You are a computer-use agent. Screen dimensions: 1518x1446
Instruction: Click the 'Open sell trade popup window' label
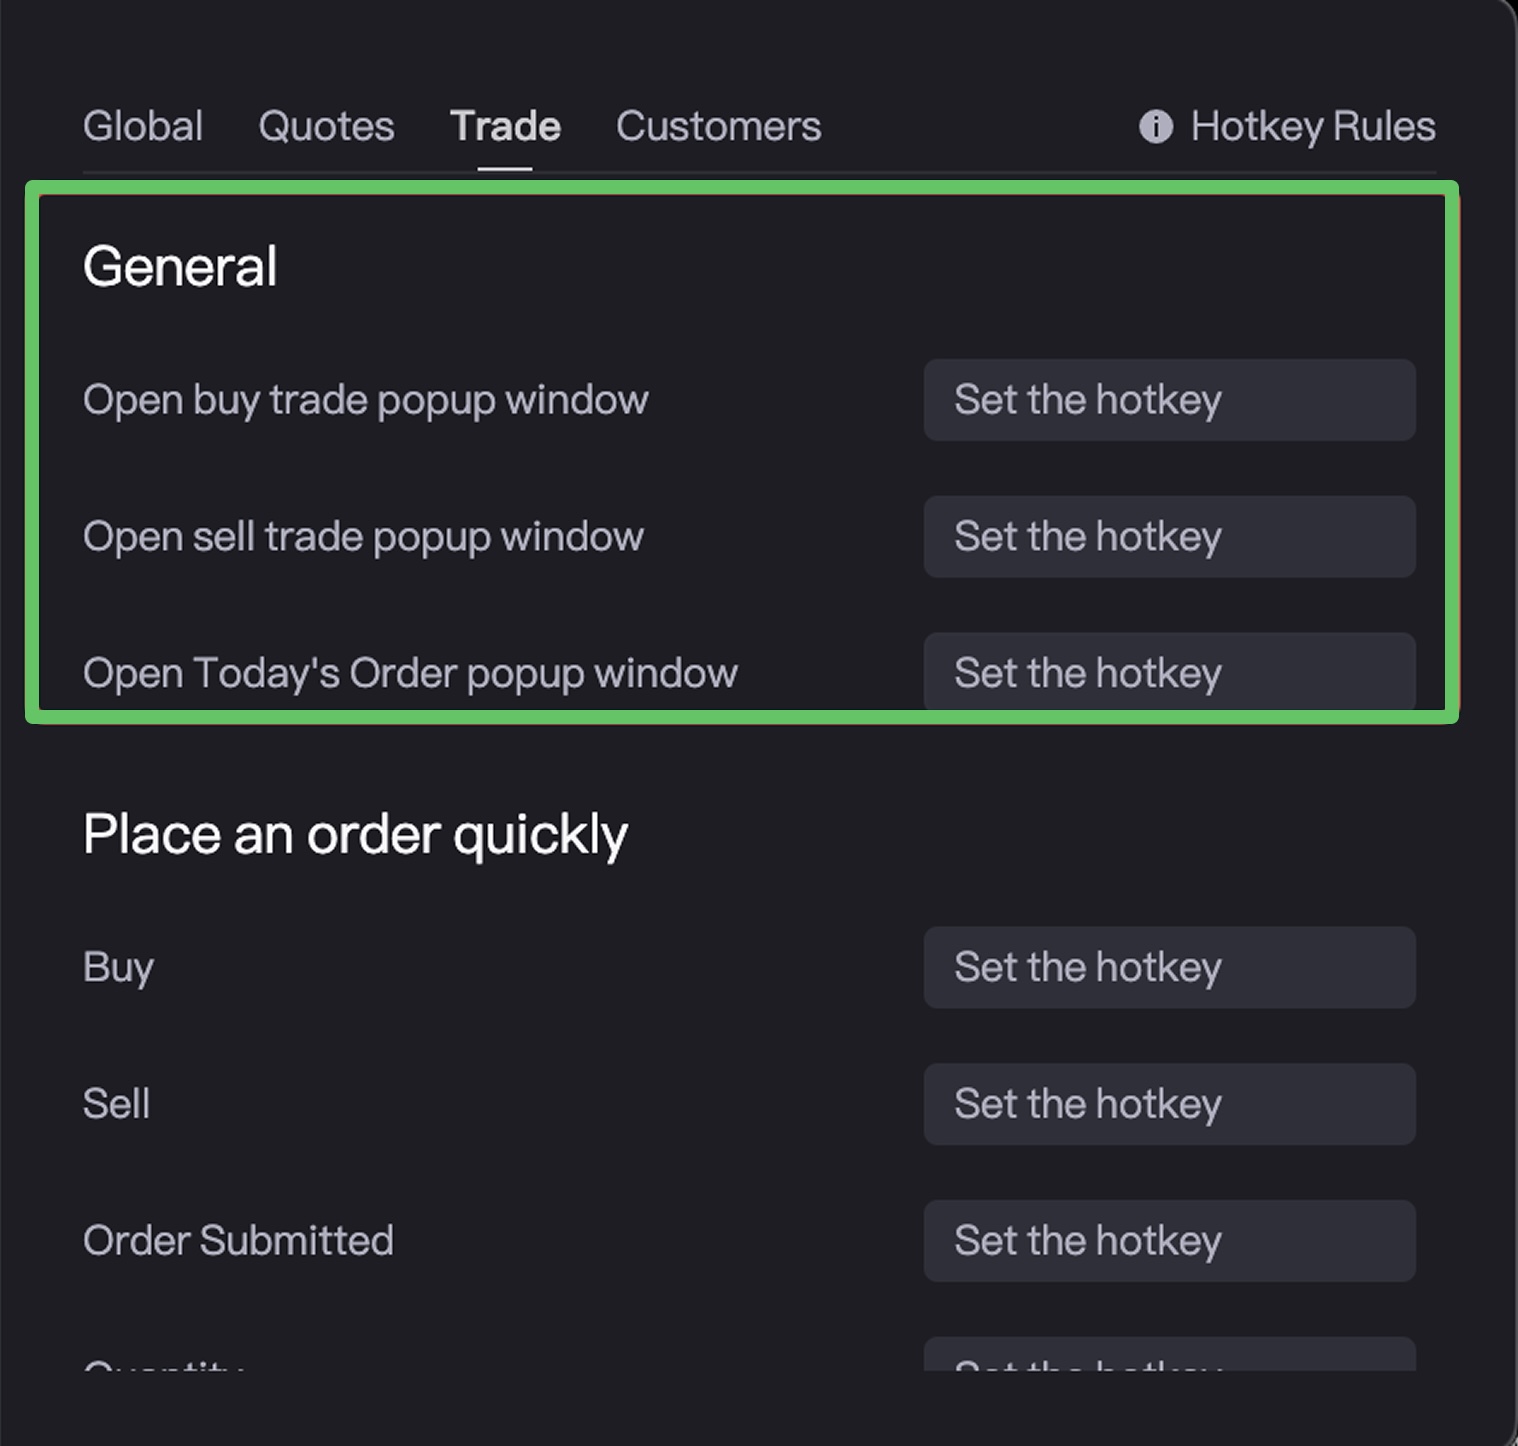tap(363, 537)
